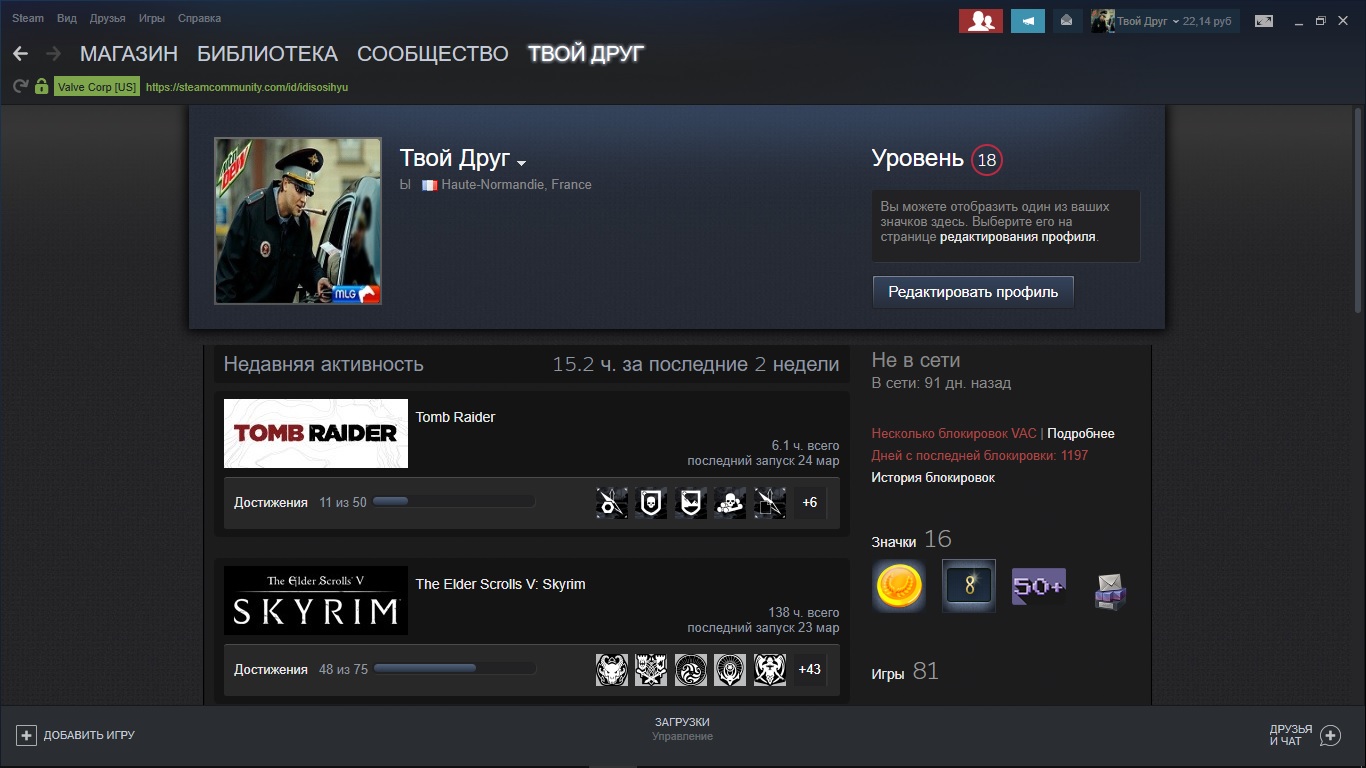Reload the page with refresh icon
This screenshot has height=768, width=1366.
[x=20, y=87]
